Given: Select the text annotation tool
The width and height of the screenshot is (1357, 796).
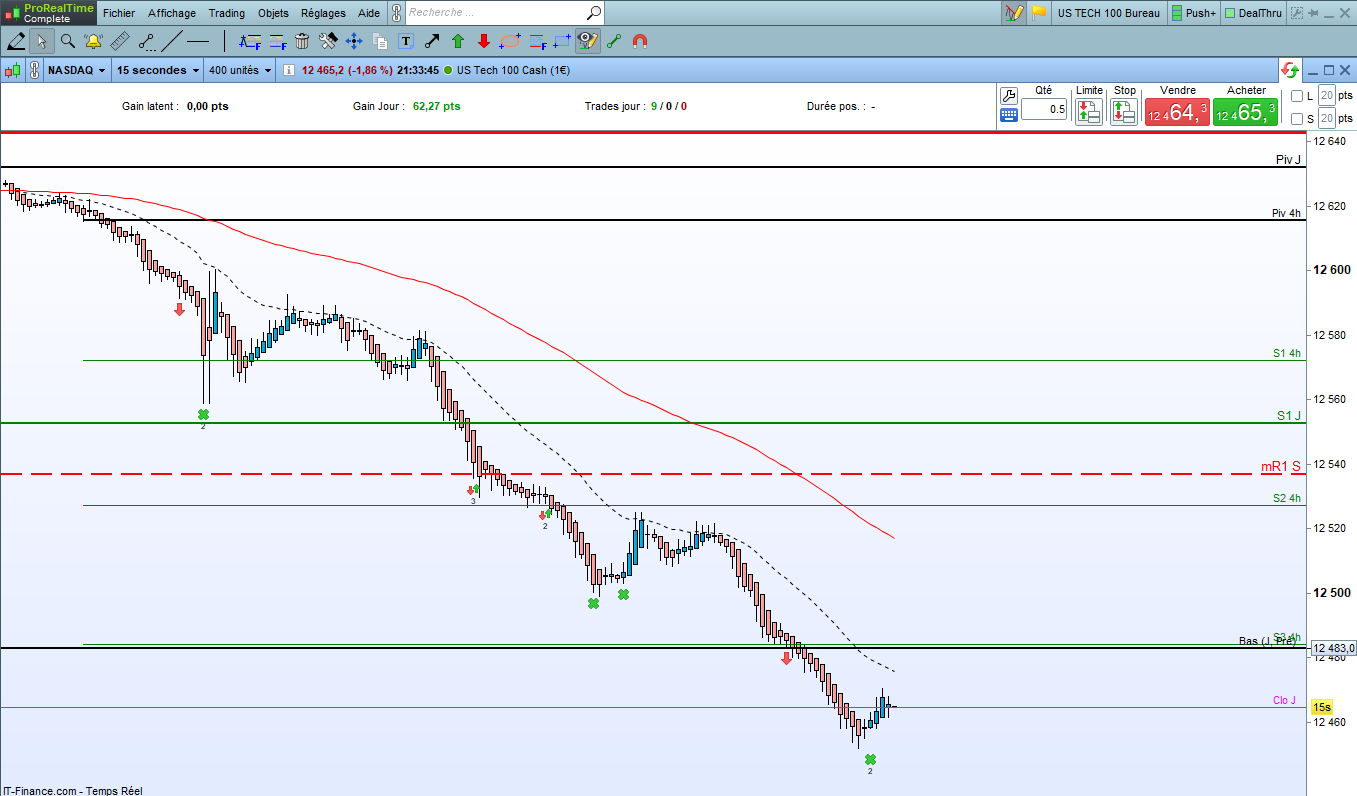Looking at the screenshot, I should pyautogui.click(x=406, y=41).
